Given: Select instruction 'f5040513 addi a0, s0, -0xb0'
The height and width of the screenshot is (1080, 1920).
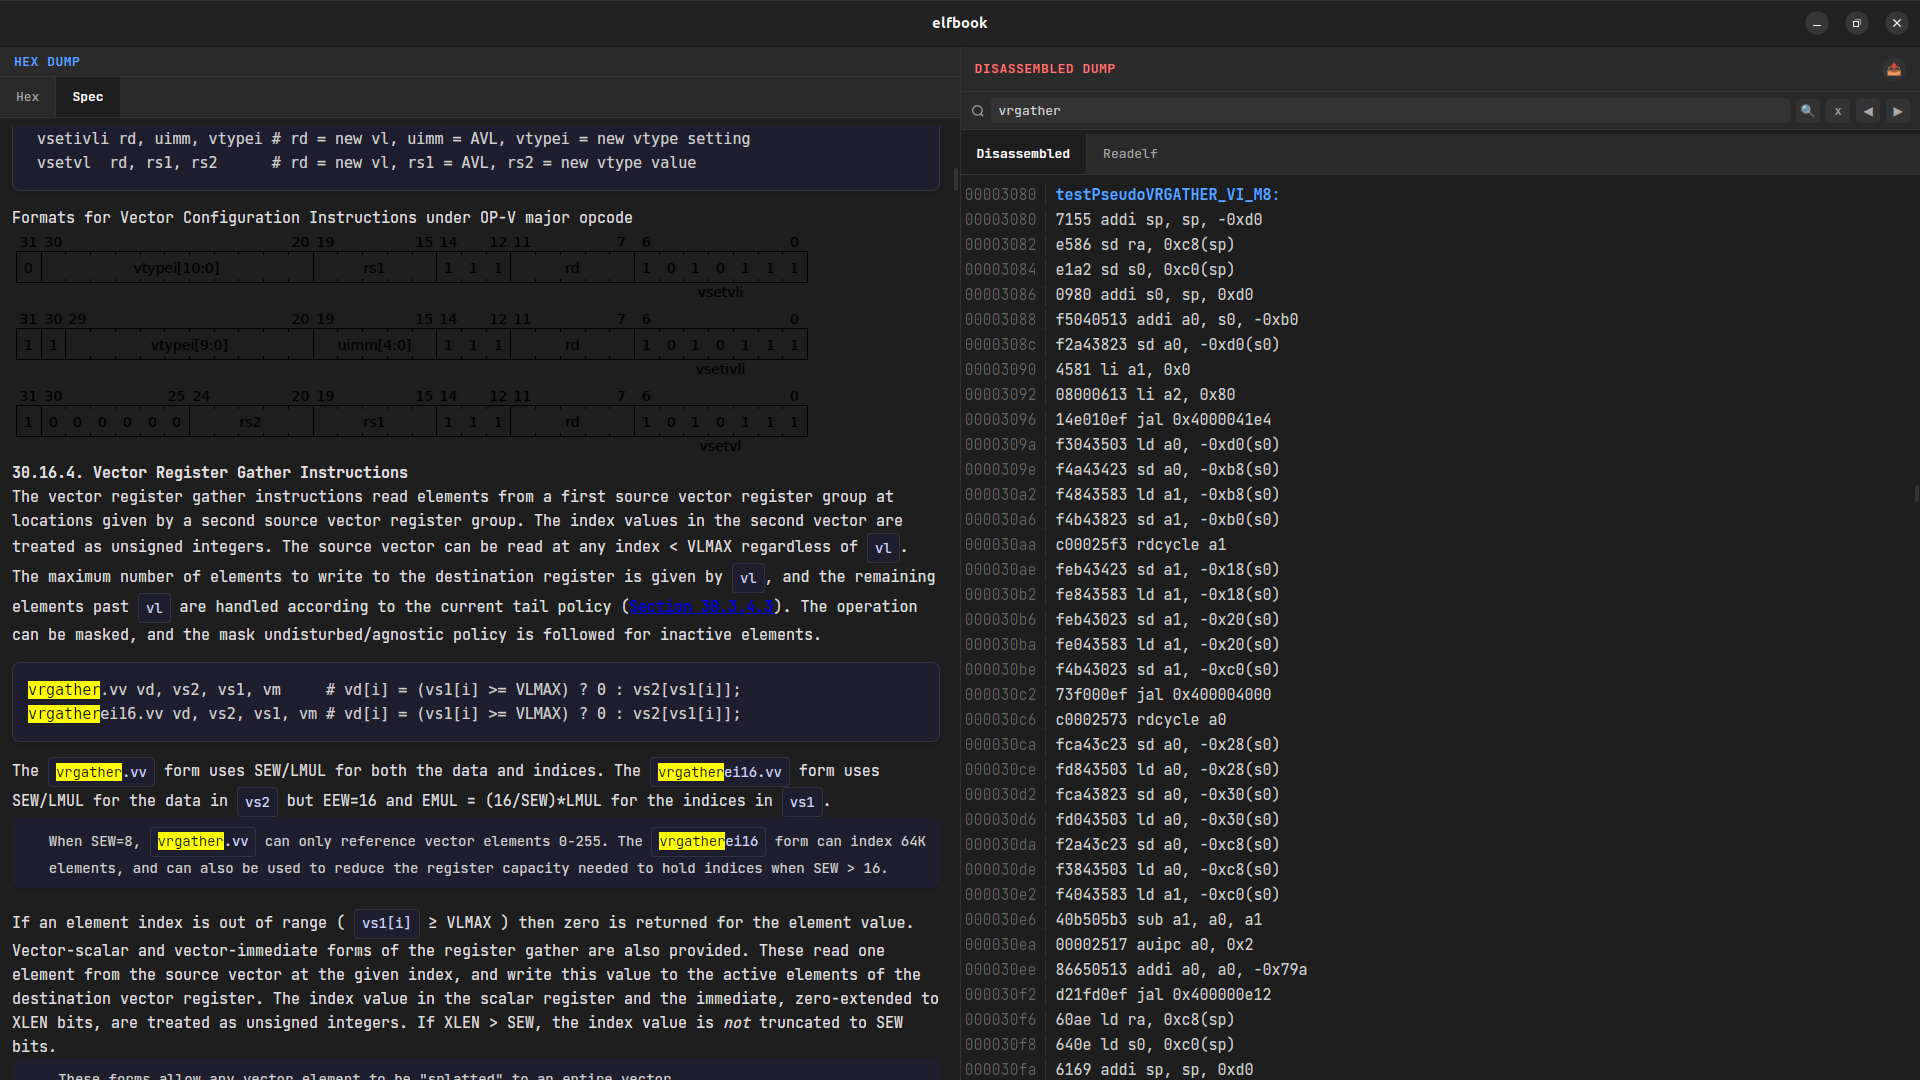Looking at the screenshot, I should point(1177,320).
